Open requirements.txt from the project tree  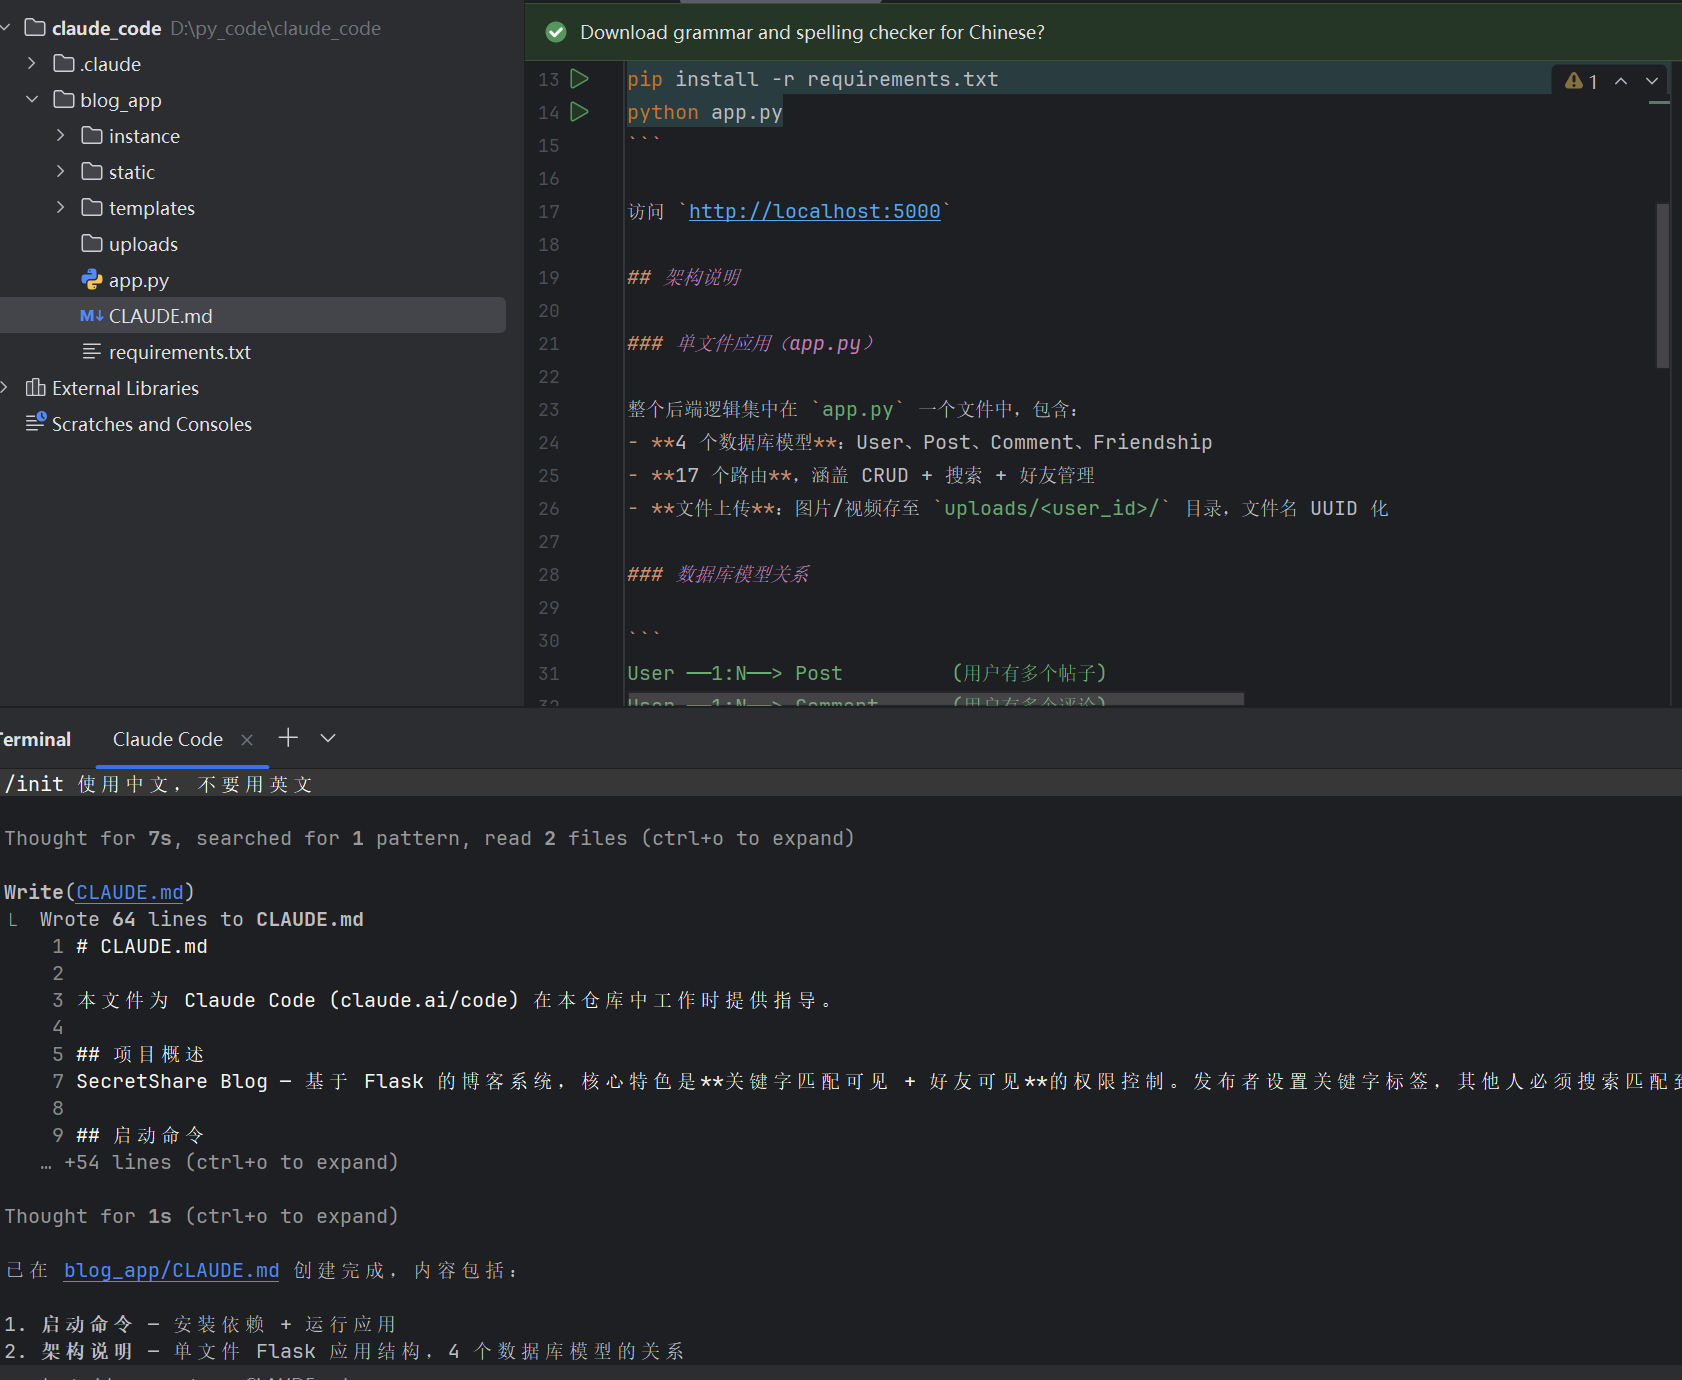[180, 352]
